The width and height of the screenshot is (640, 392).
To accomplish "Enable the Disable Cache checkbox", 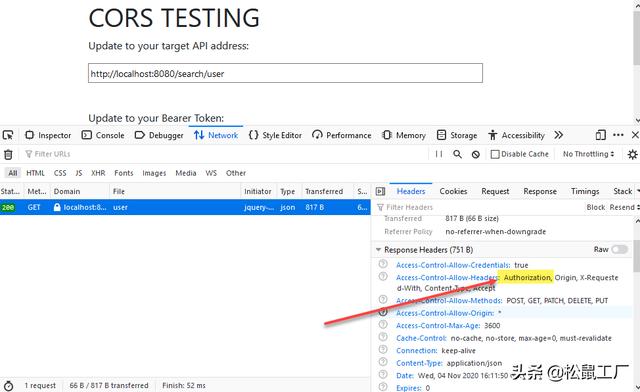I will 495,154.
